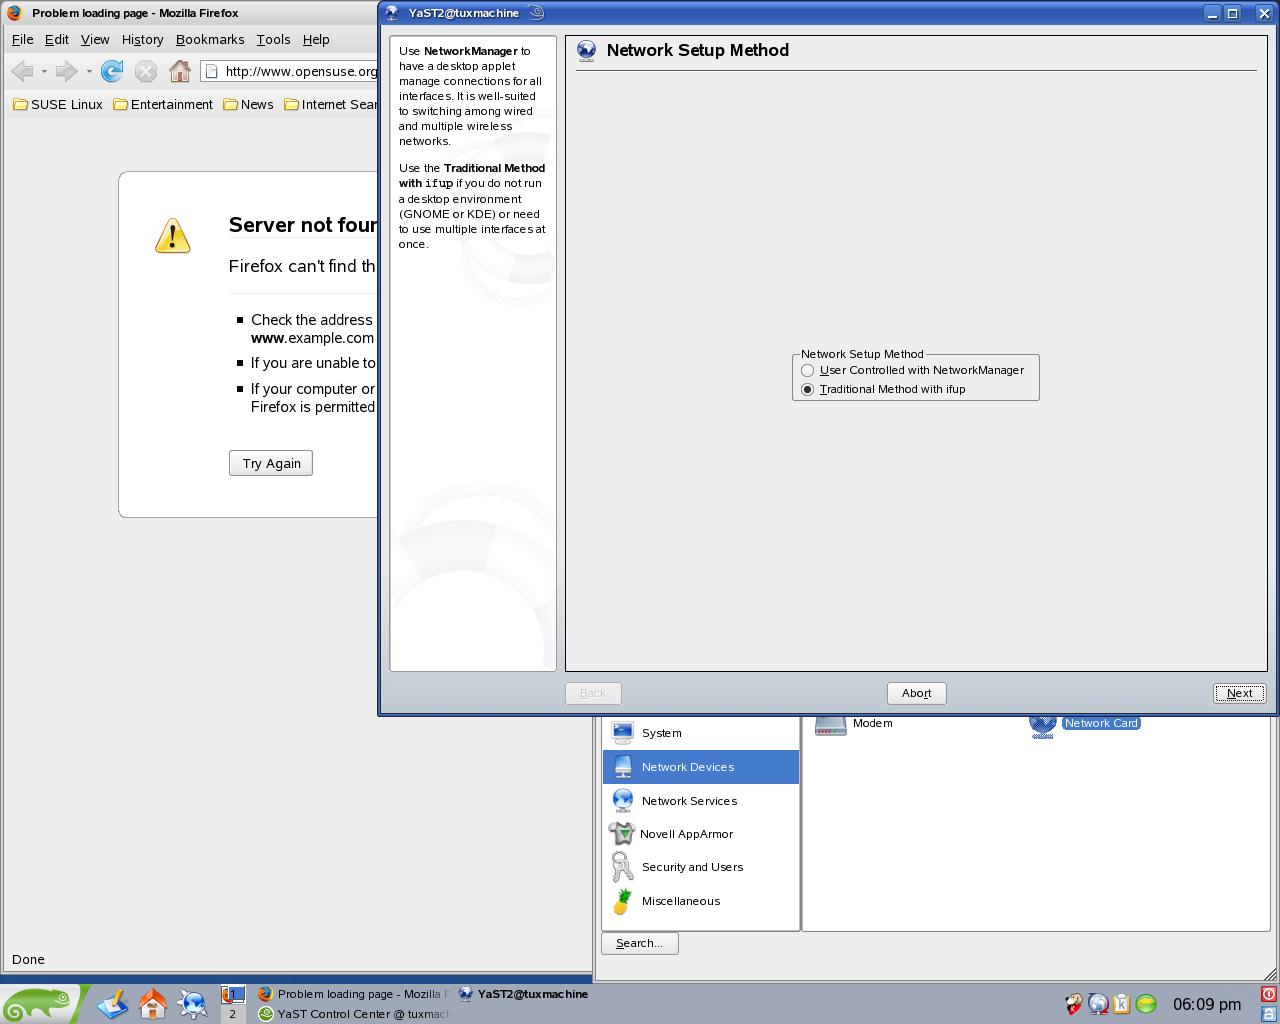Open the File menu in Firefox

22,39
